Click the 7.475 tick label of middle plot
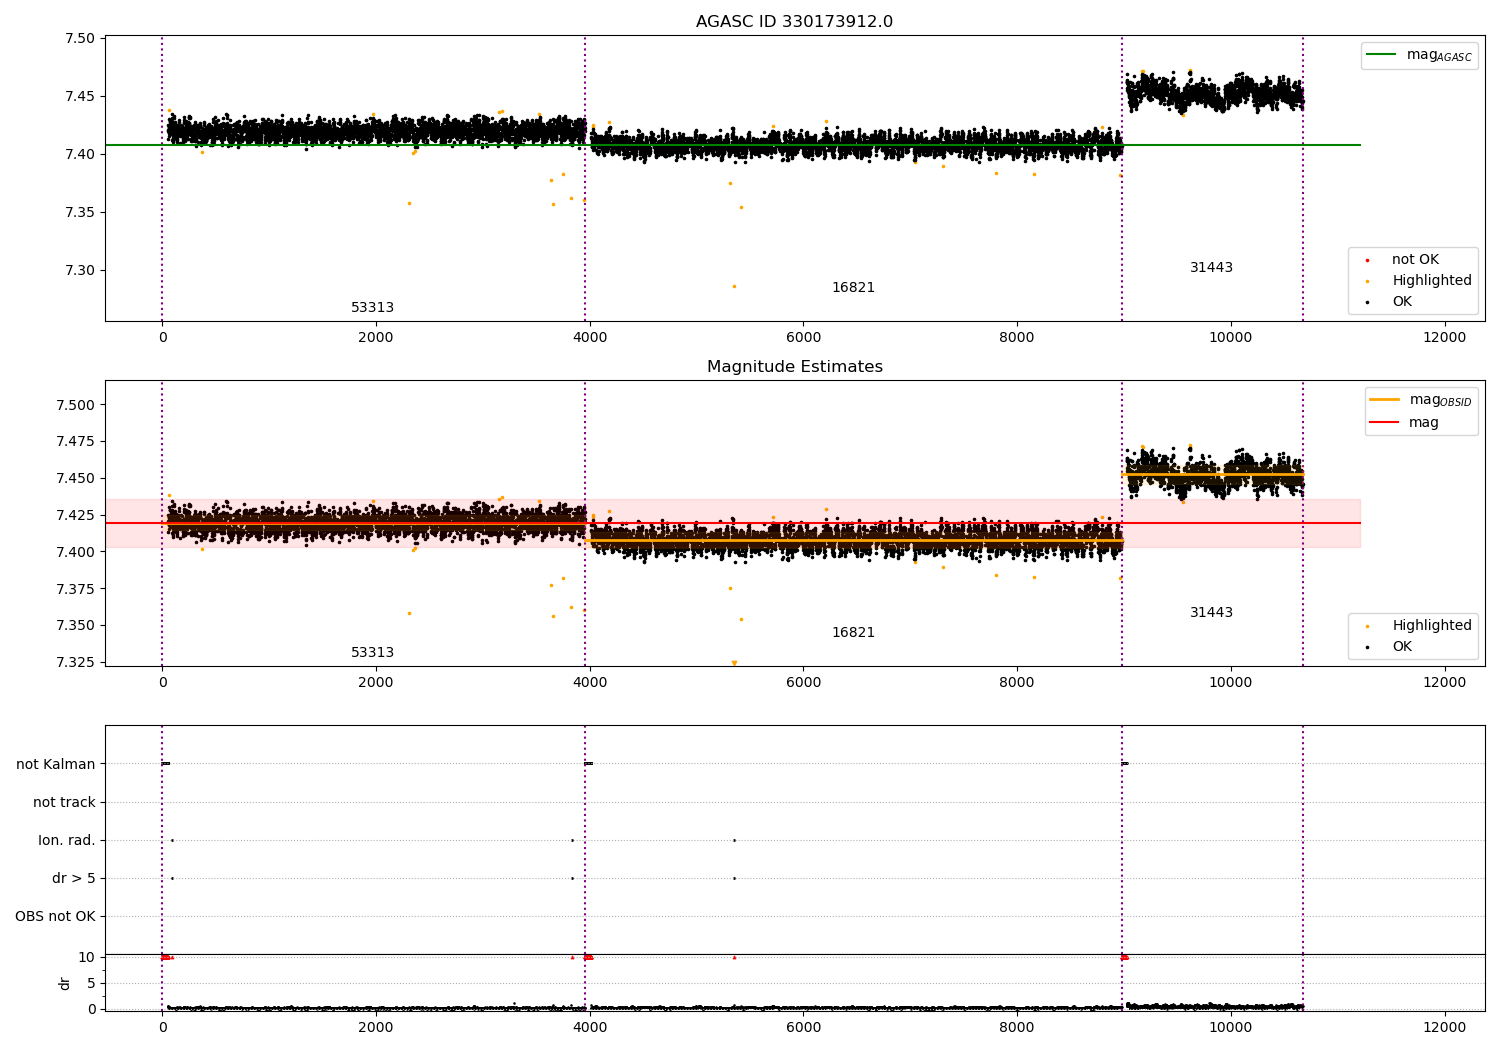Screen dimensions: 1500x1050 tap(75, 442)
